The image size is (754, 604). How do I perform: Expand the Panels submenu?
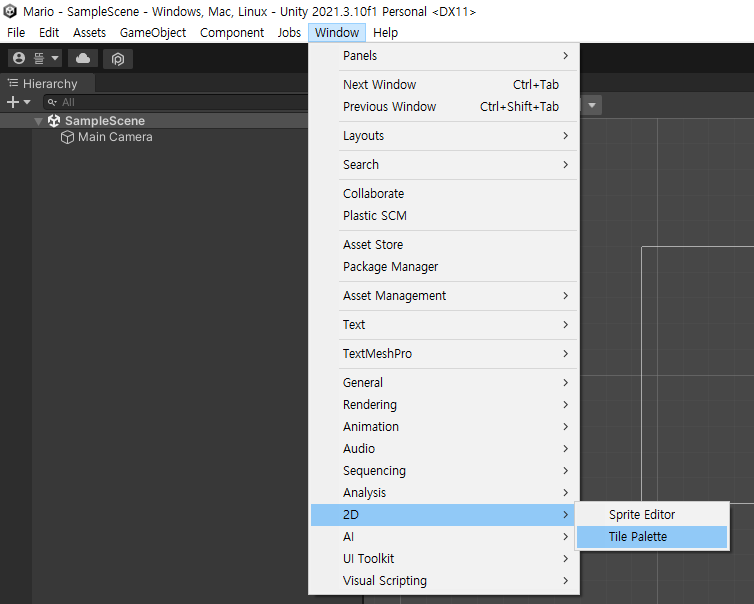point(444,56)
